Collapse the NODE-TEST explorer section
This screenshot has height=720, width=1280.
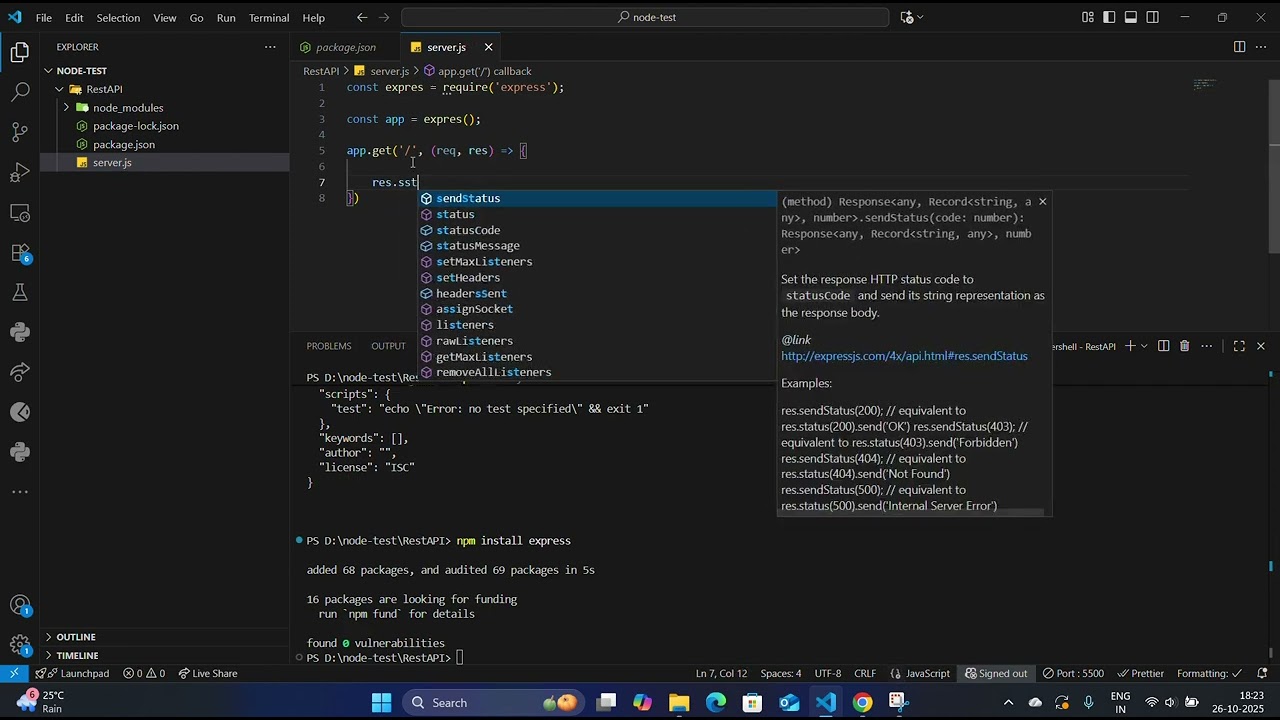pos(48,71)
